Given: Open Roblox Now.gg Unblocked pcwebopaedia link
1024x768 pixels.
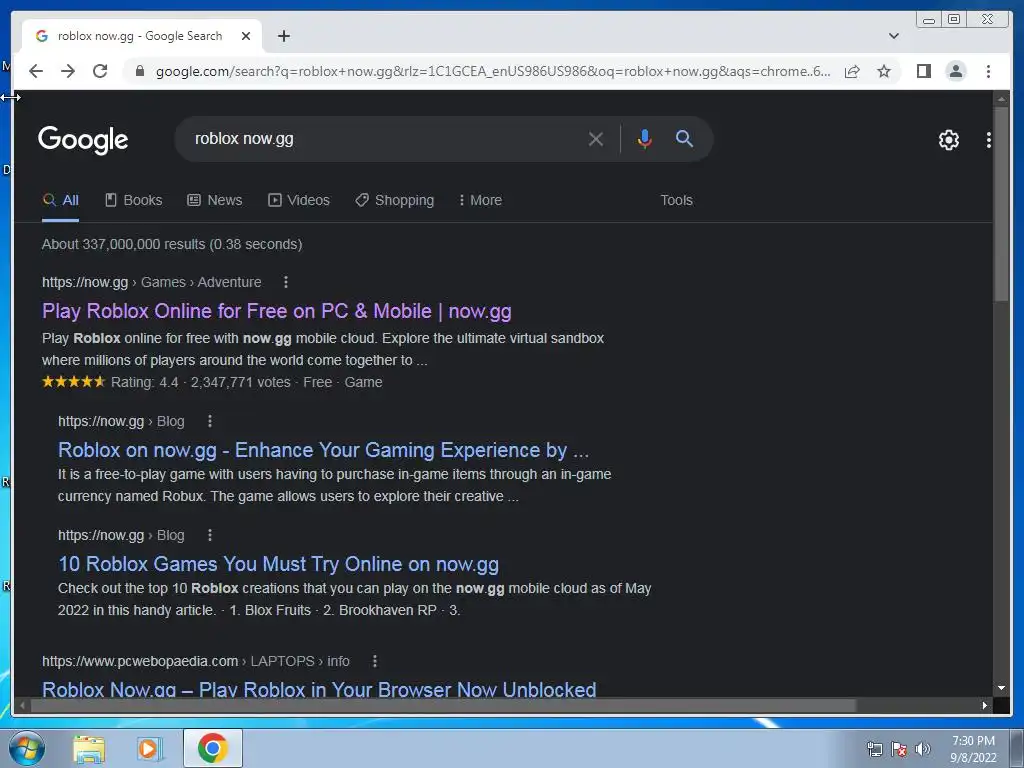Looking at the screenshot, I should coord(319,688).
